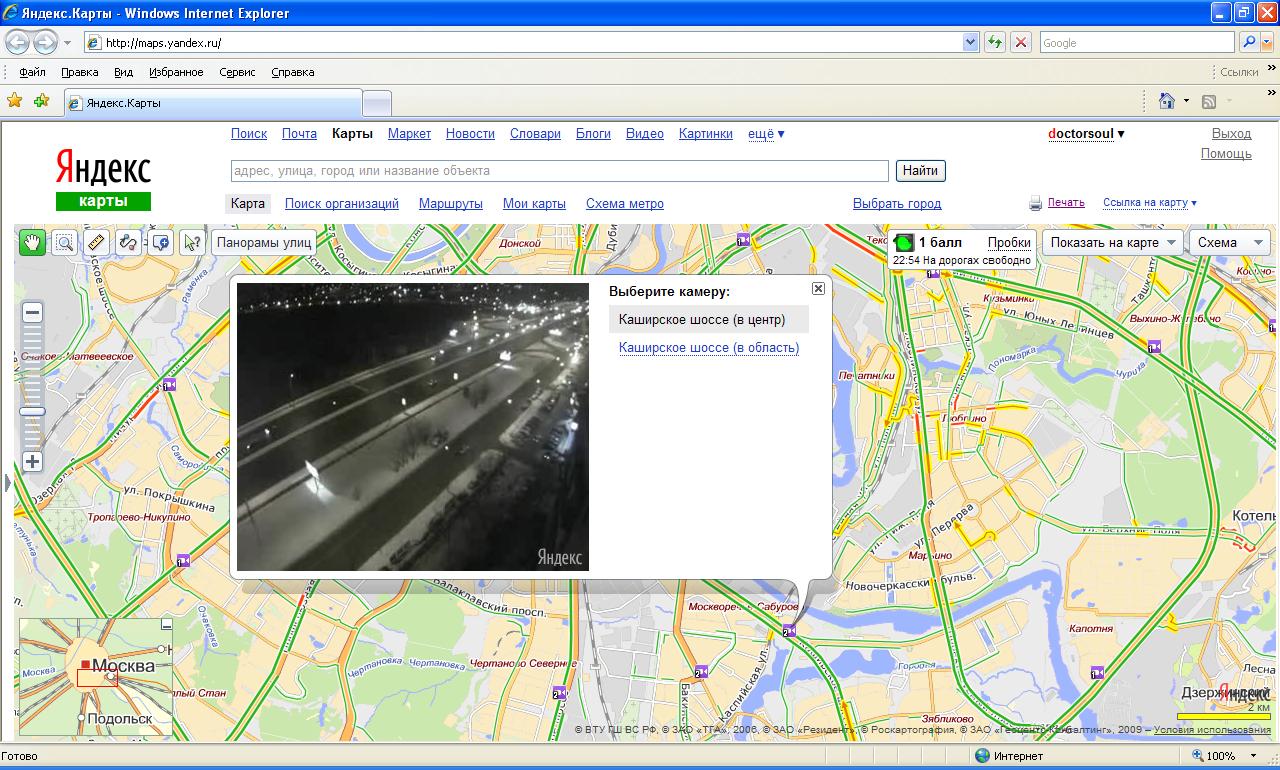The height and width of the screenshot is (770, 1280).
Task: Click the green traffic light icon
Action: tap(904, 242)
